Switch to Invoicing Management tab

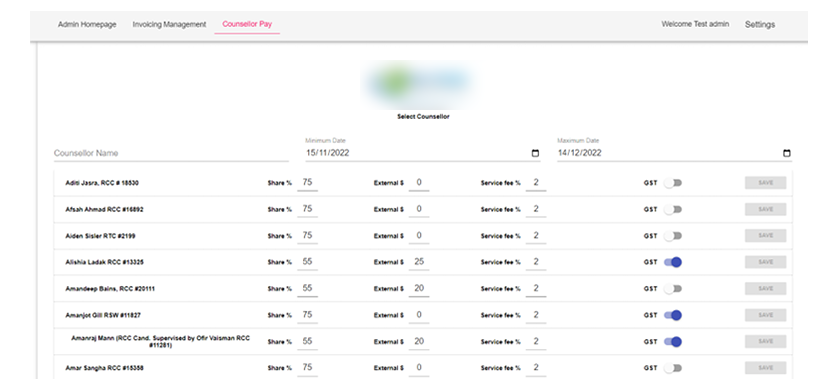(169, 24)
